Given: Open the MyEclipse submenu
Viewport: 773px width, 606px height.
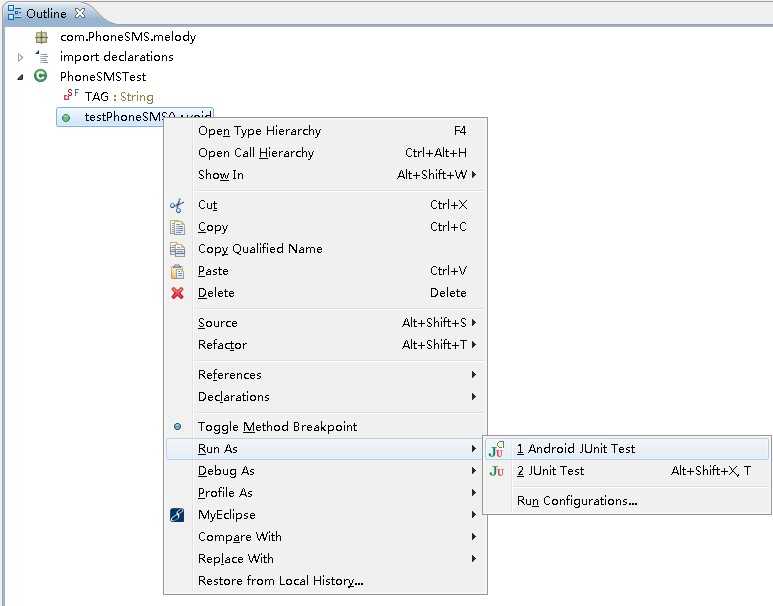Looking at the screenshot, I should click(x=325, y=515).
